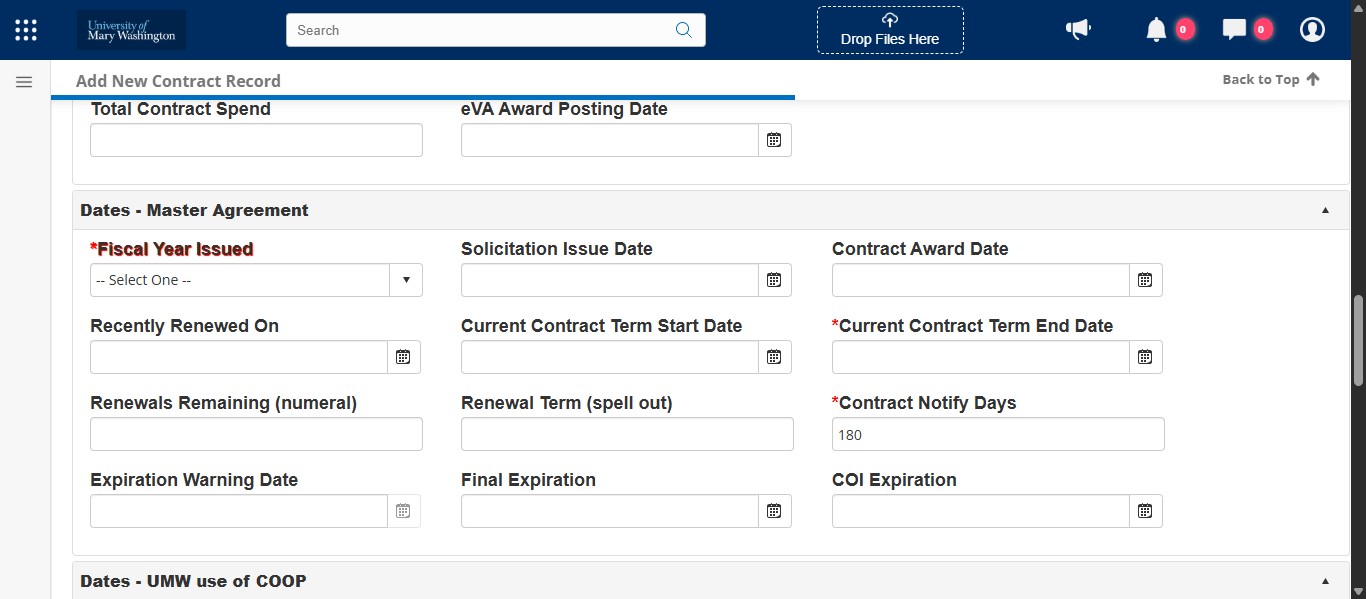
Task: Open calendar picker for Solicitation Issue Date
Action: [774, 280]
